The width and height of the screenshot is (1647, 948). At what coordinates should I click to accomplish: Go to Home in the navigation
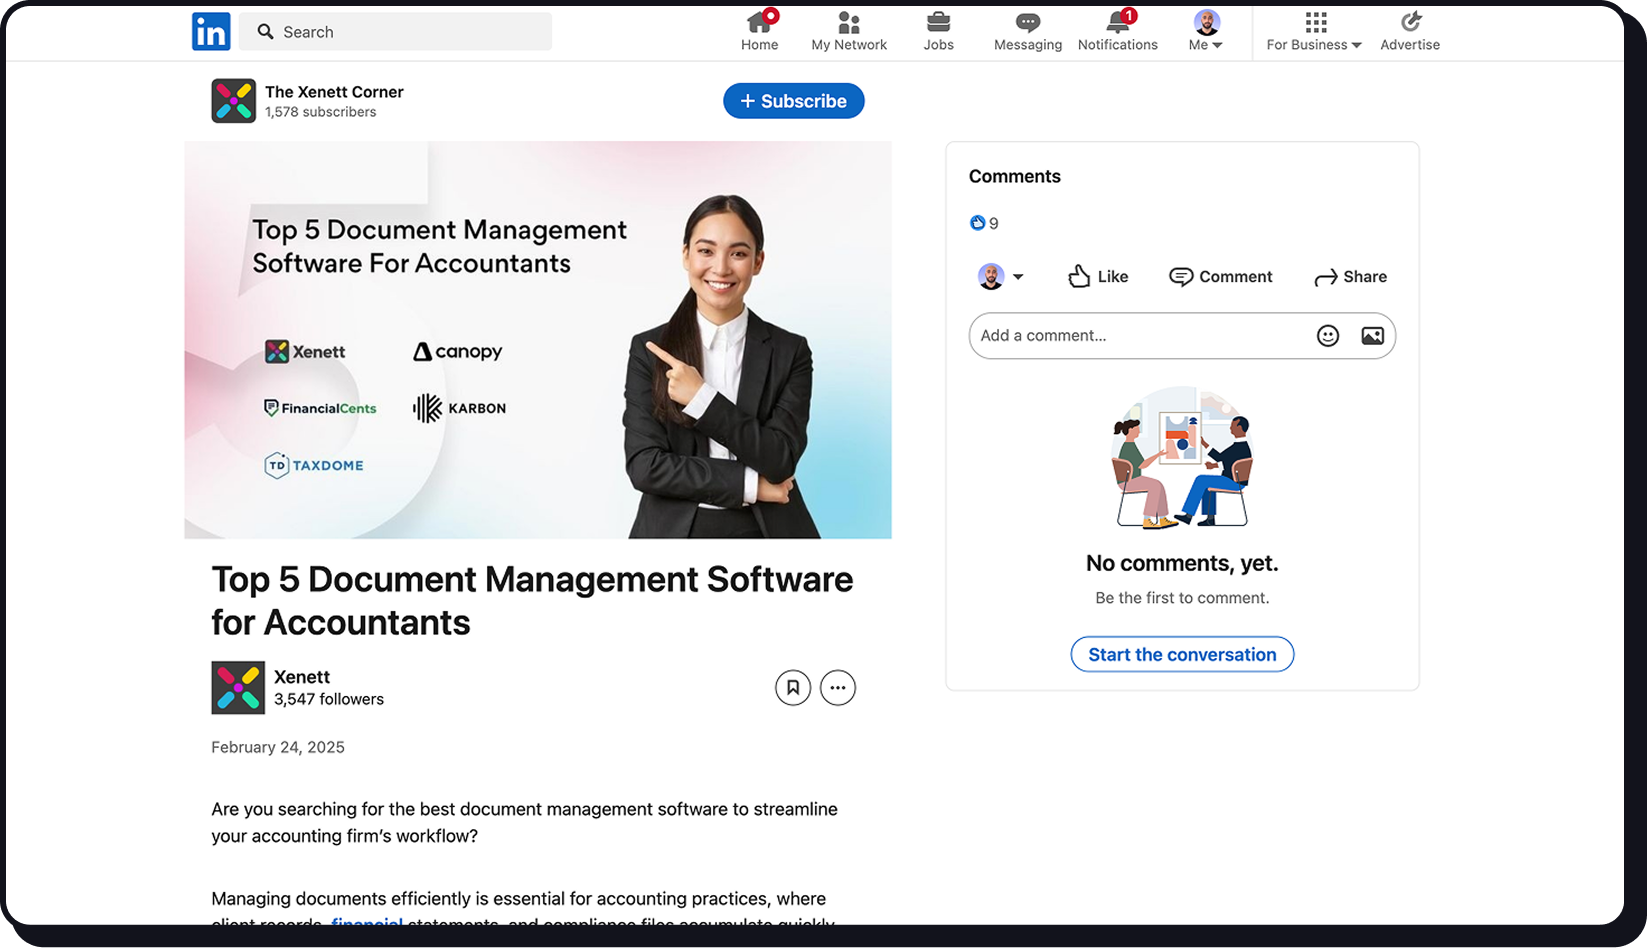[760, 31]
